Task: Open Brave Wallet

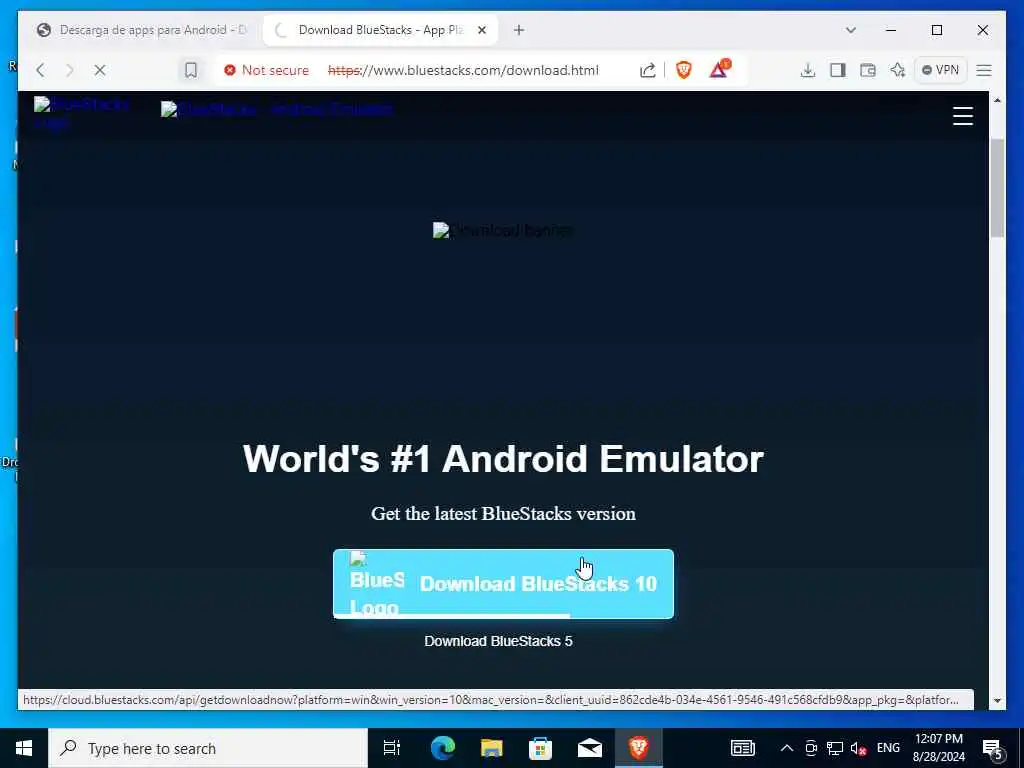Action: [x=867, y=70]
